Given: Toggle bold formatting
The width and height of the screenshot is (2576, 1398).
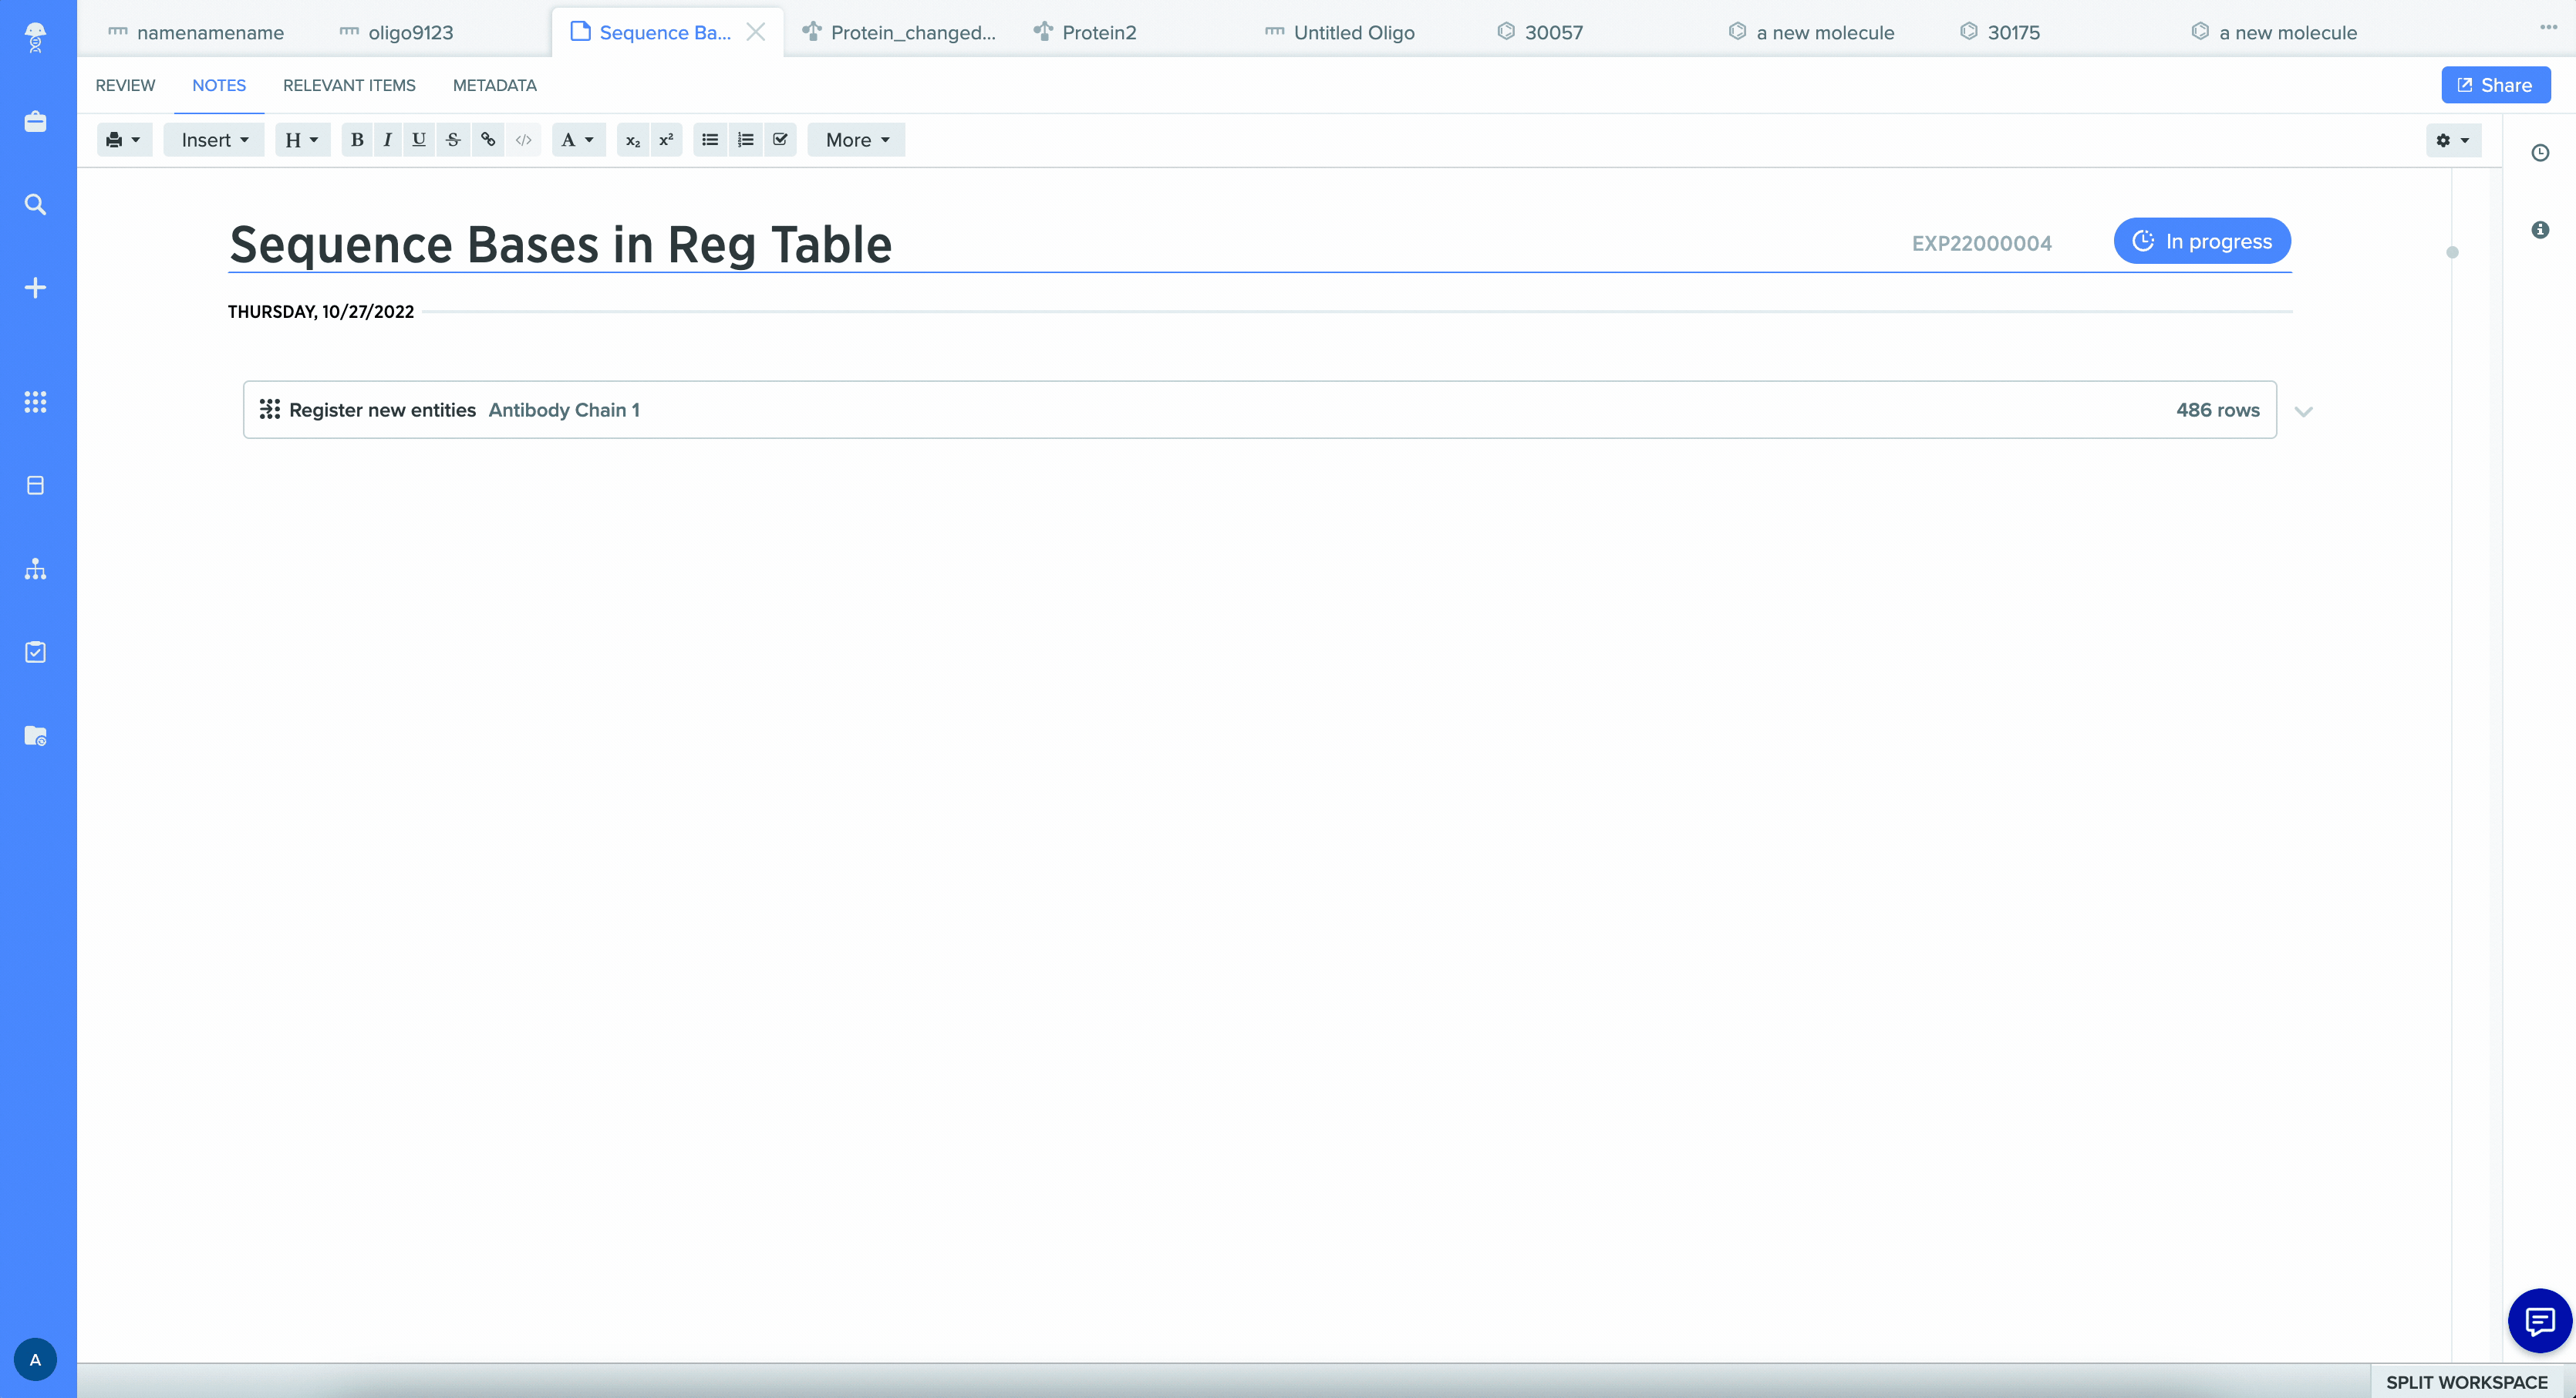Looking at the screenshot, I should 357,140.
